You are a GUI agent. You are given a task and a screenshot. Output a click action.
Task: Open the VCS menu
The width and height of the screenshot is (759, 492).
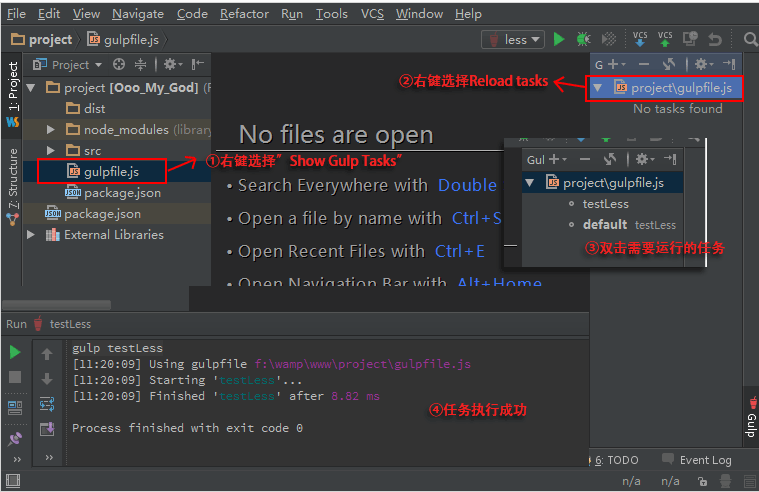pyautogui.click(x=372, y=14)
